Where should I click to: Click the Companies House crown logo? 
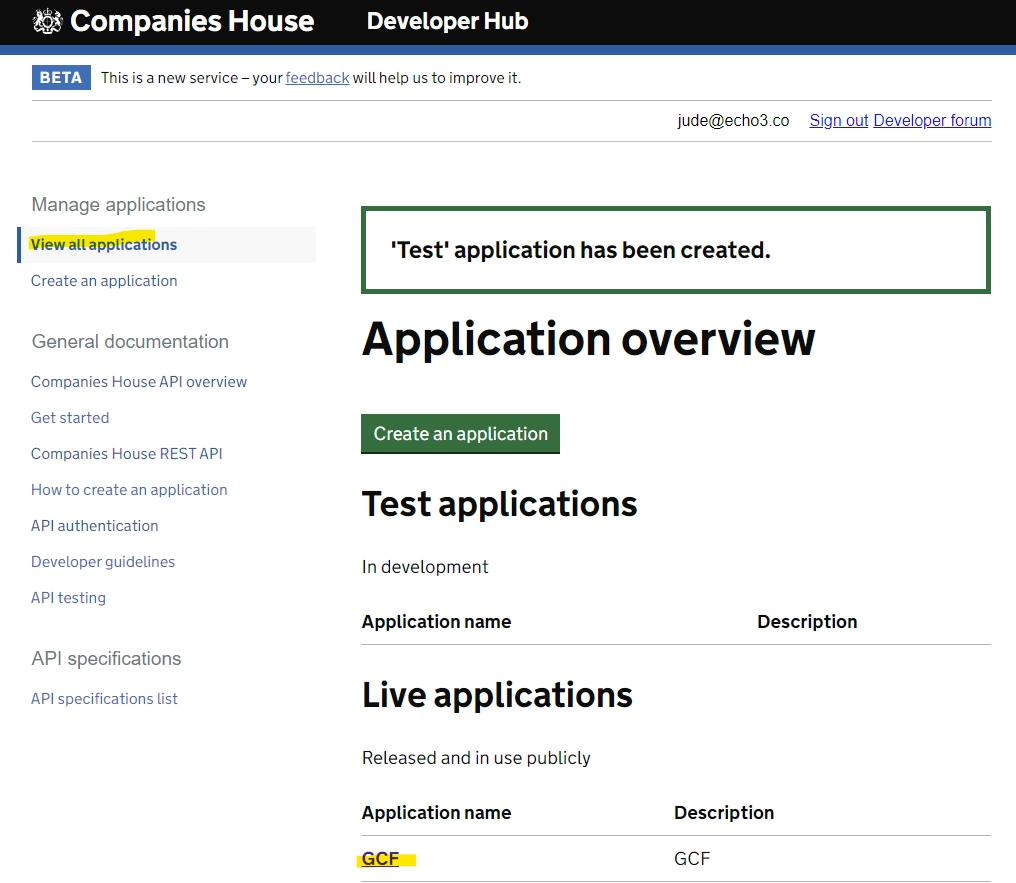click(x=44, y=20)
